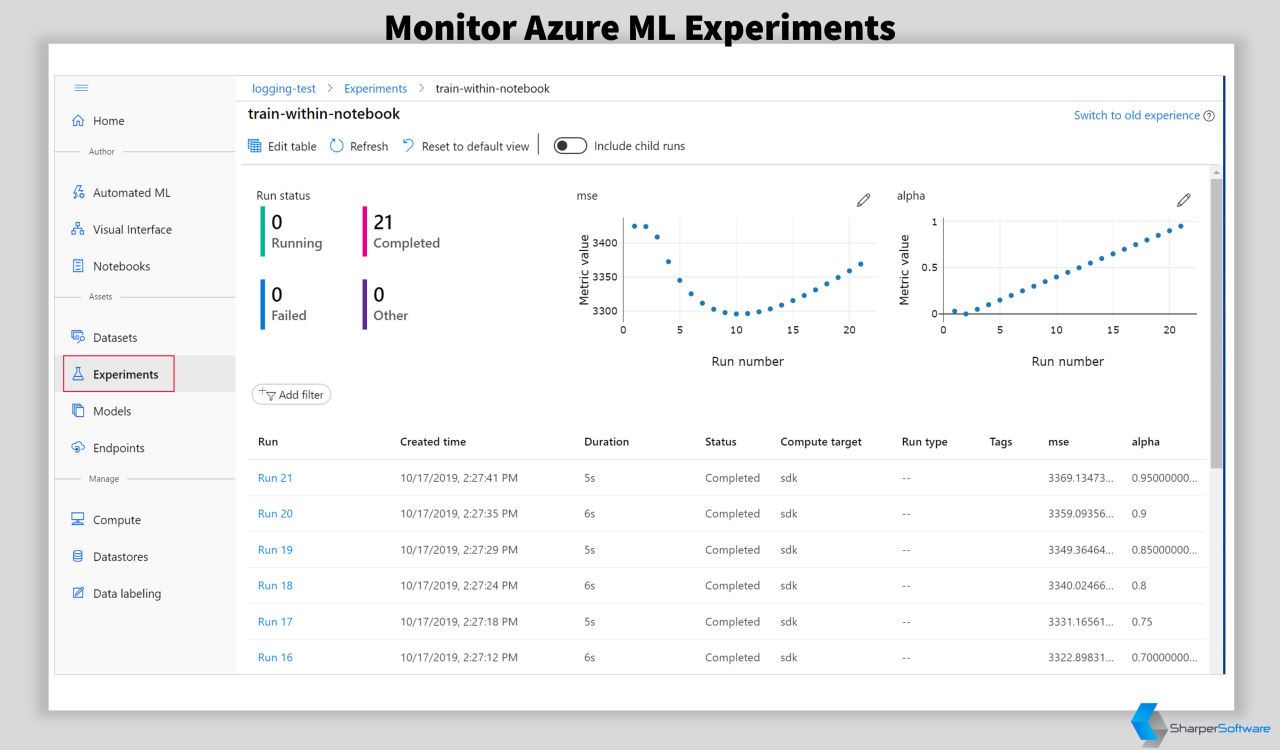Screen dimensions: 1280x750
Task: Open Run 16 link
Action: (x=275, y=658)
